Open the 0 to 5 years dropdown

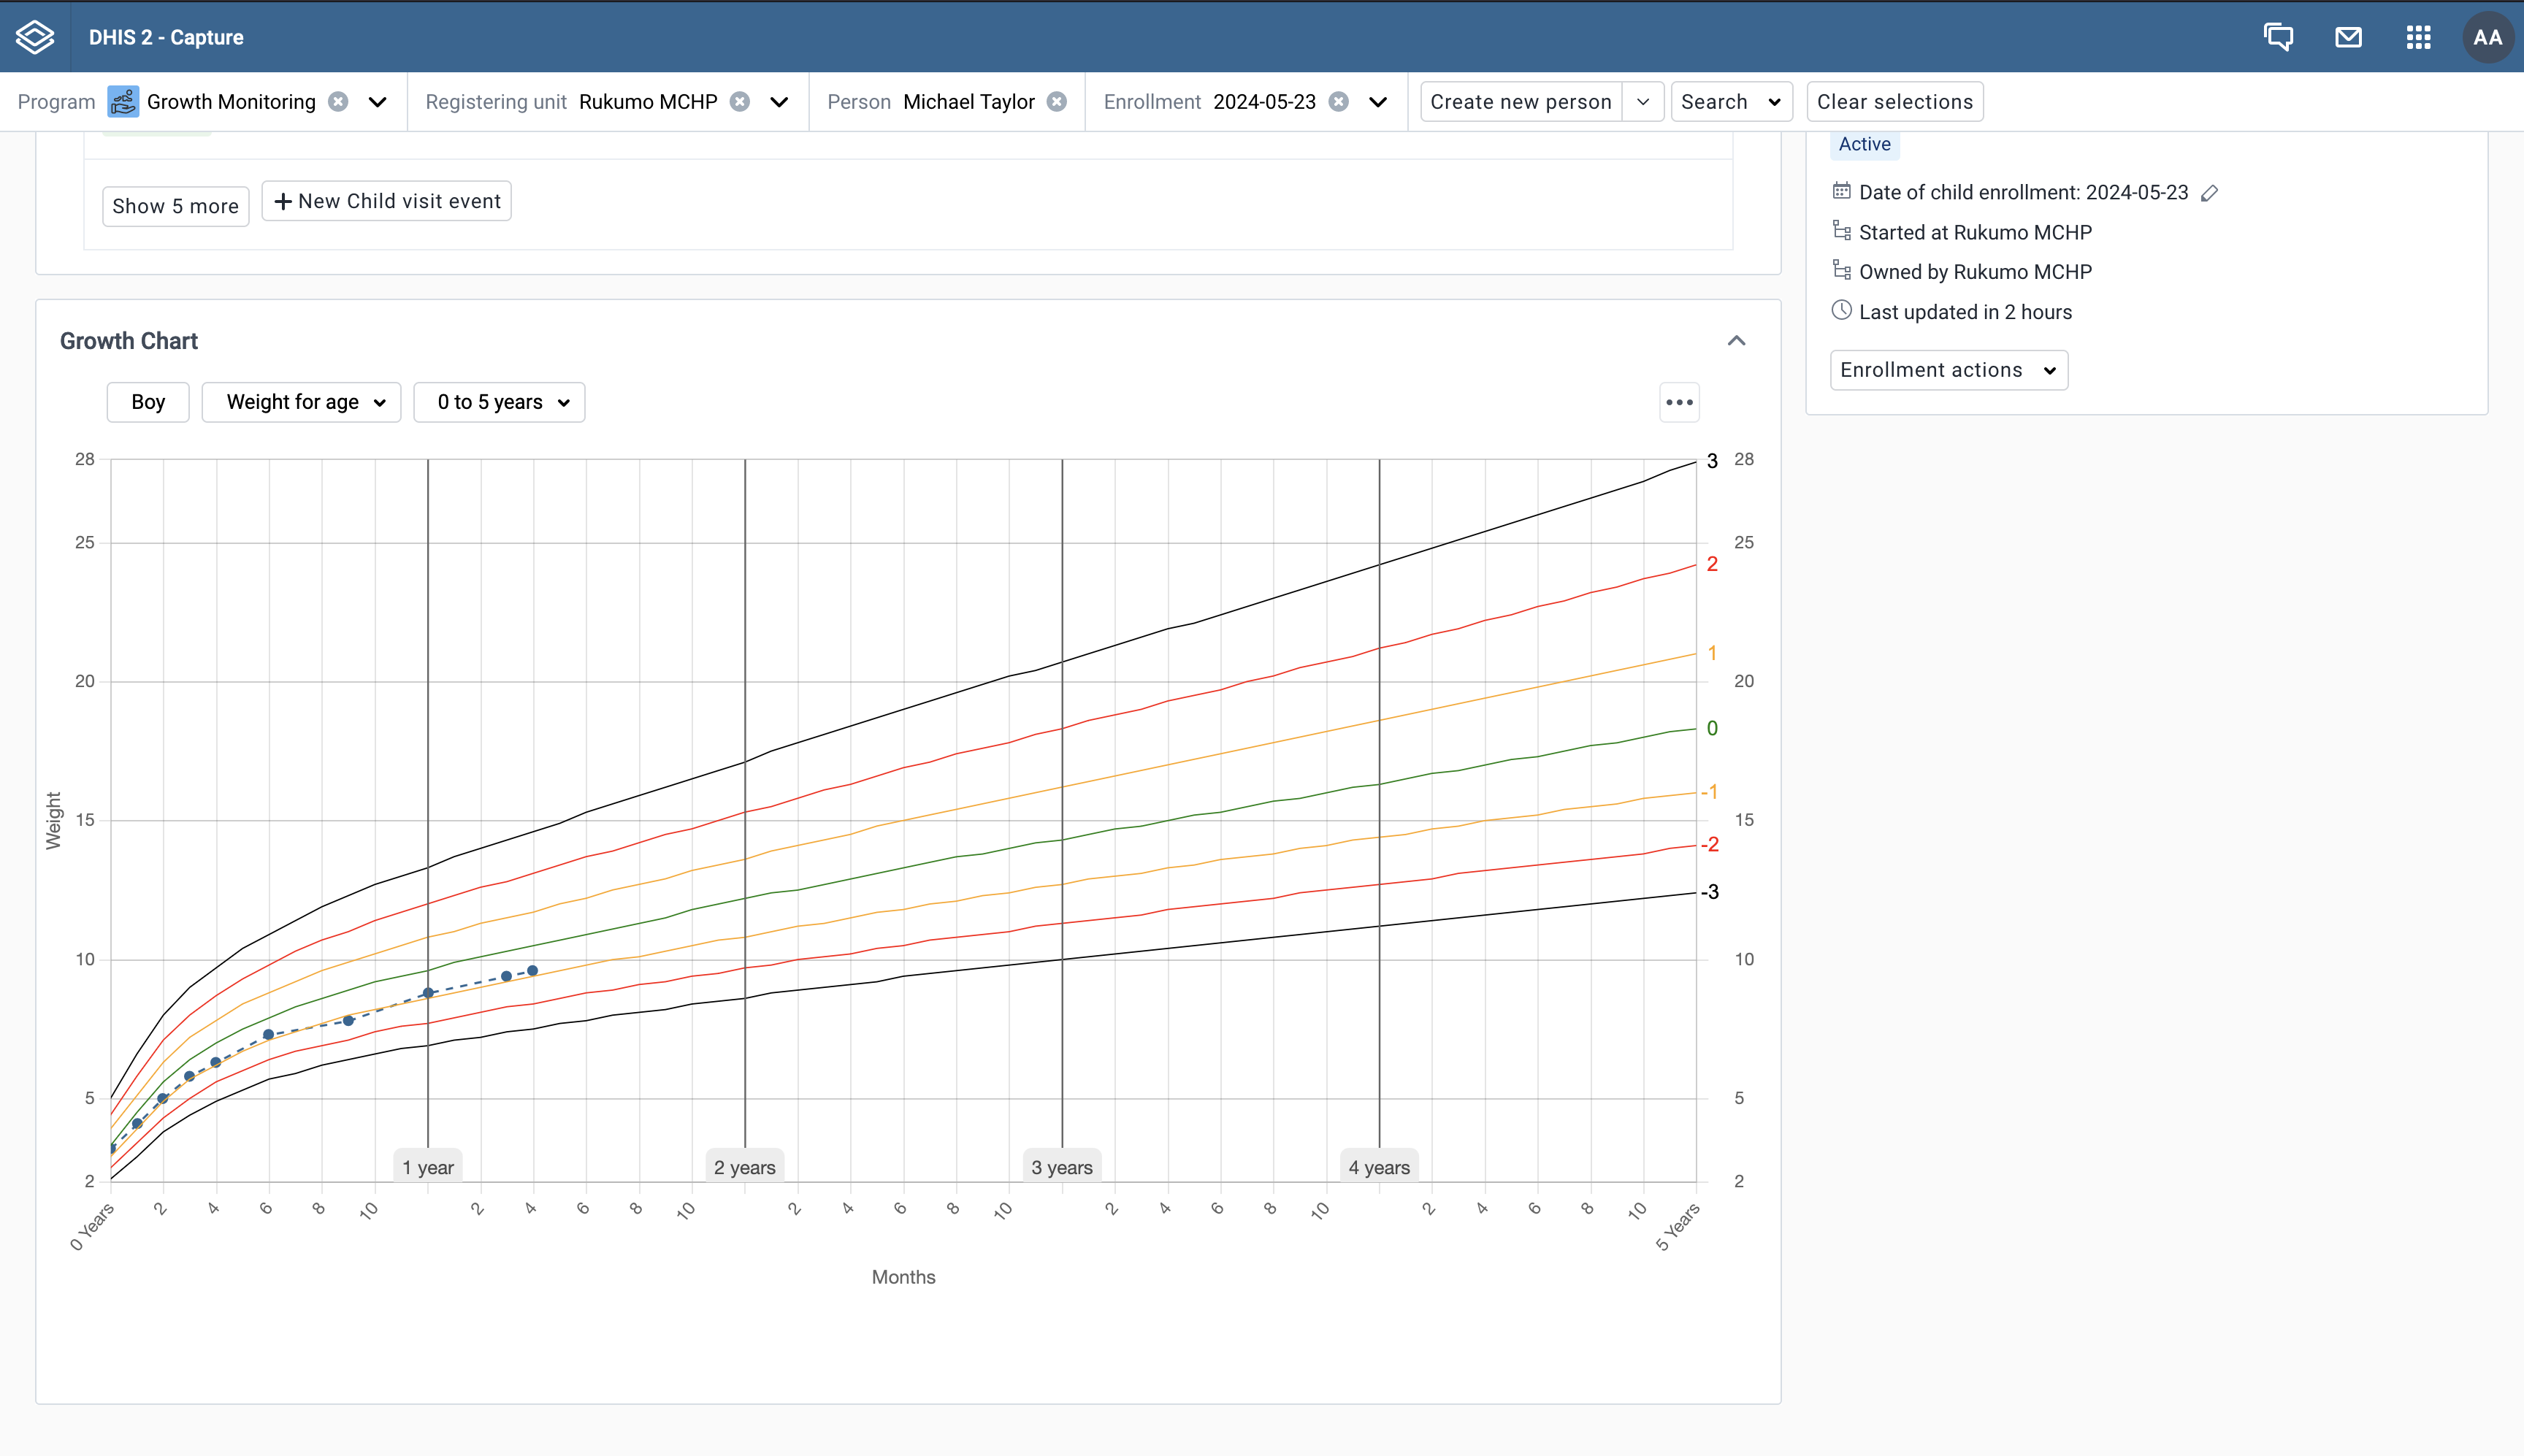click(499, 402)
